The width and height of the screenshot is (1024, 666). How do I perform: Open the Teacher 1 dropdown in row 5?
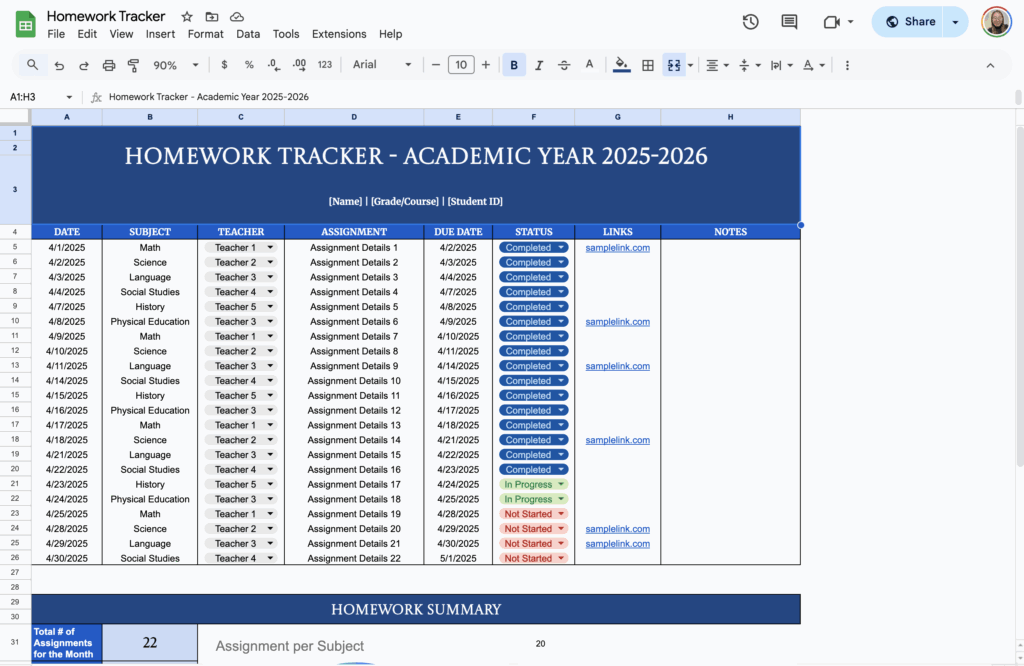tap(240, 247)
